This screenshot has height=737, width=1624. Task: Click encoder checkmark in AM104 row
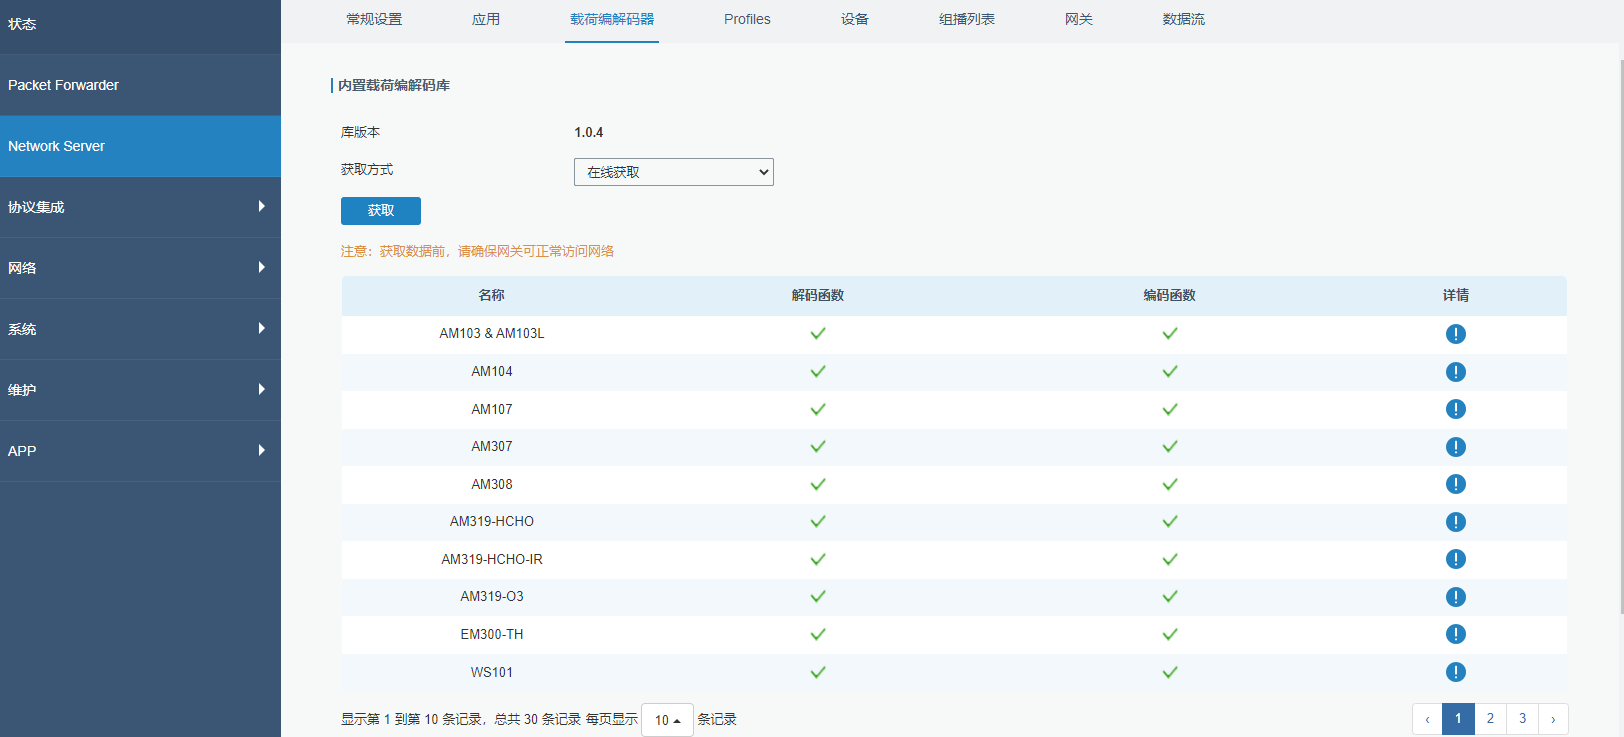[1170, 371]
